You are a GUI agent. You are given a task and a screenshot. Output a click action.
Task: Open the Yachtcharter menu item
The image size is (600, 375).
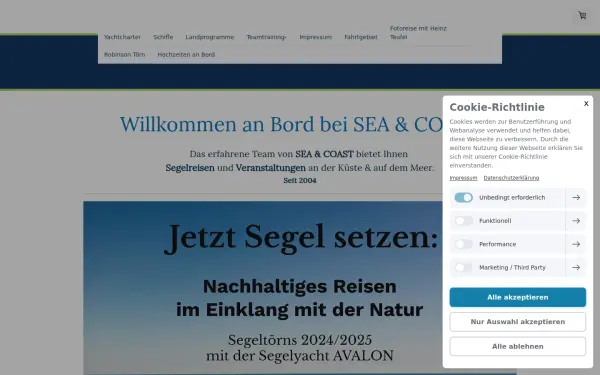click(x=122, y=37)
